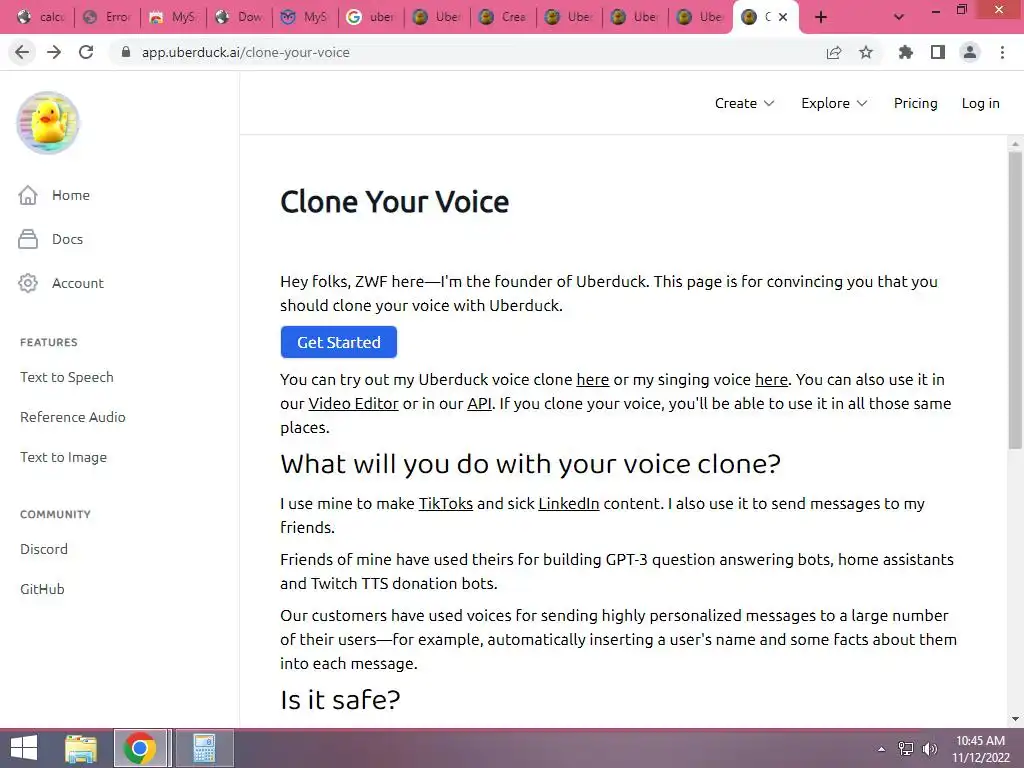1024x768 pixels.
Task: Open the Chrome profile avatar icon
Action: (970, 52)
